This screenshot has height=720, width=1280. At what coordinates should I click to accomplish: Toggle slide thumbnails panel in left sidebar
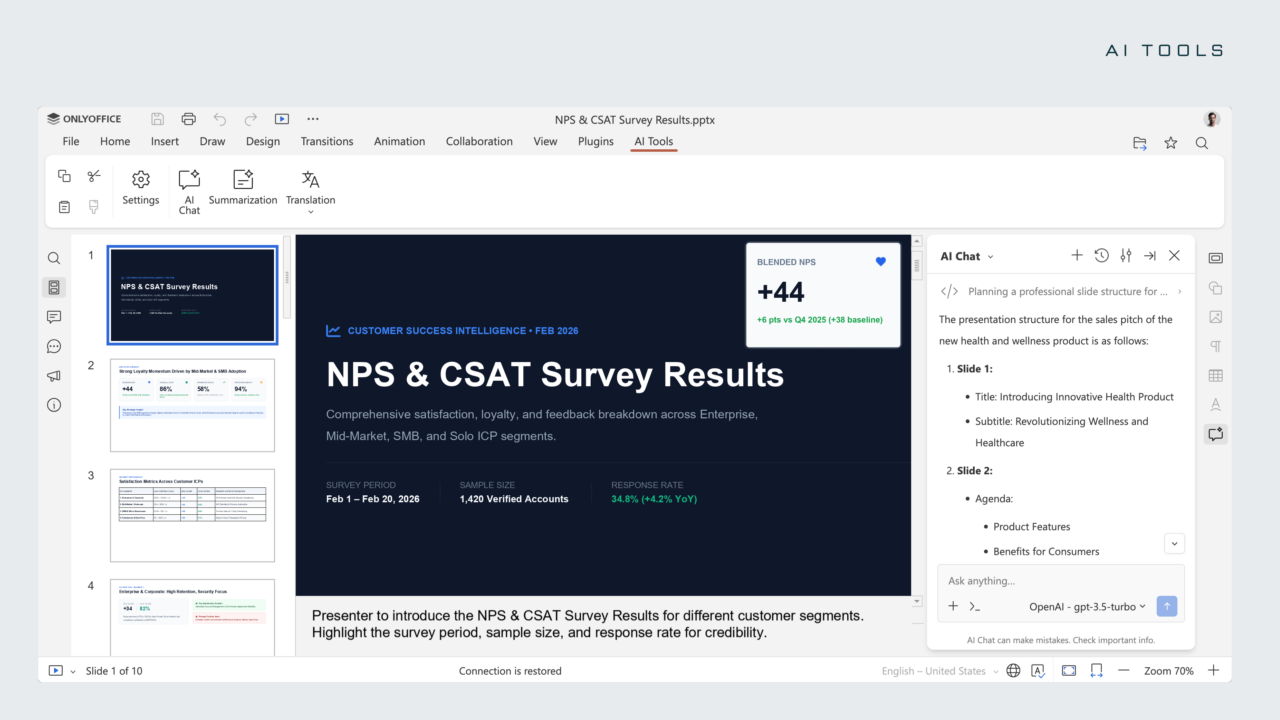point(54,288)
